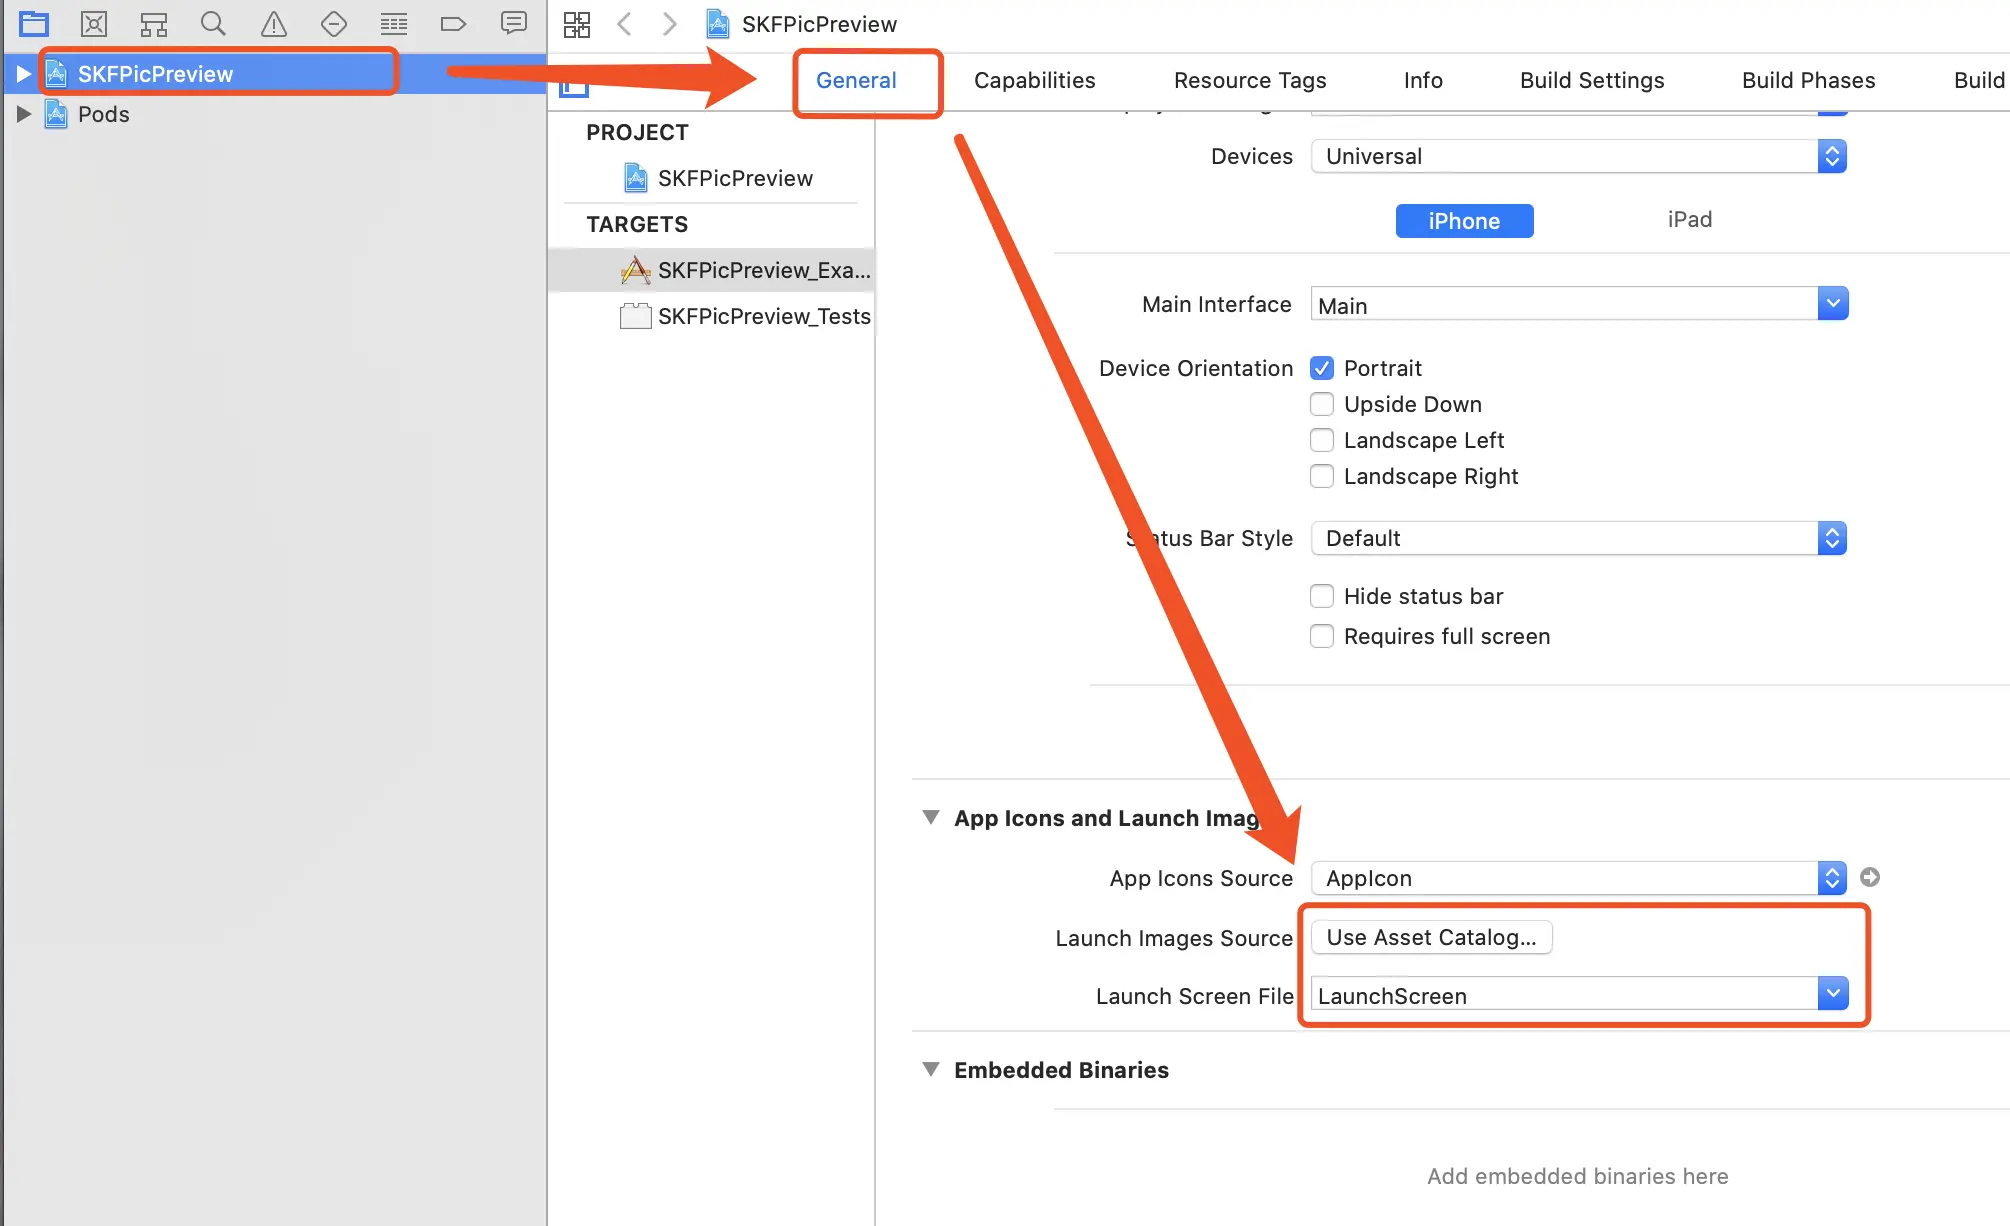Switch to the Build Settings tab
Viewport: 2010px width, 1226px height.
click(1592, 80)
